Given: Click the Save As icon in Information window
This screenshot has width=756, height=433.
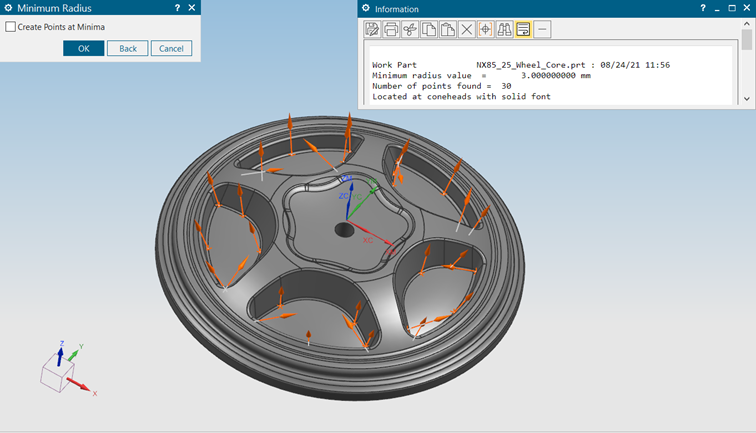Looking at the screenshot, I should click(372, 29).
